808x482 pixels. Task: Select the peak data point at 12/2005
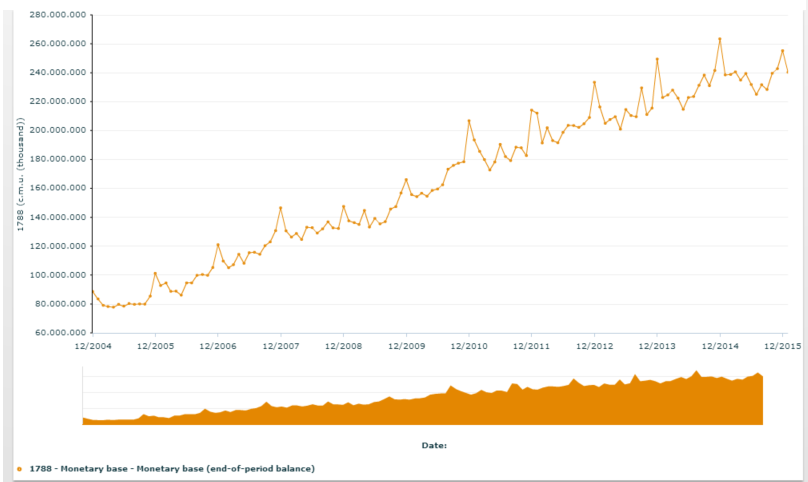pos(155,273)
